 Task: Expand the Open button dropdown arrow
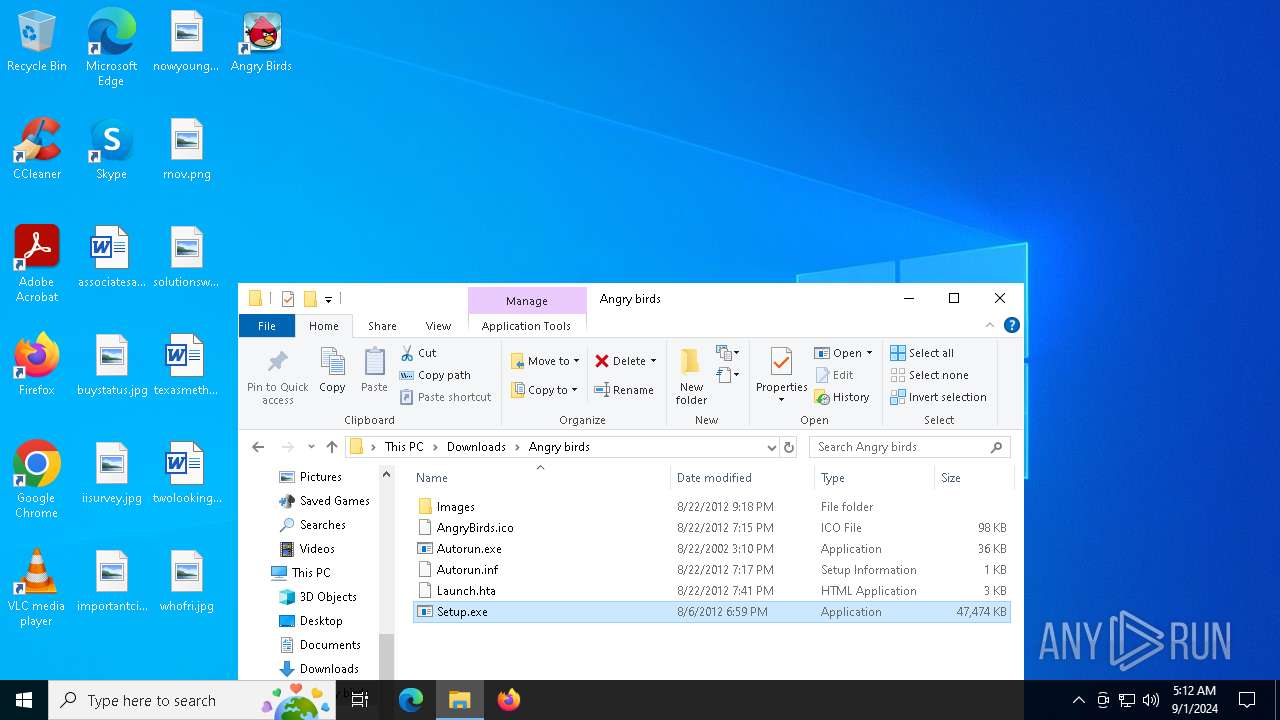[869, 353]
